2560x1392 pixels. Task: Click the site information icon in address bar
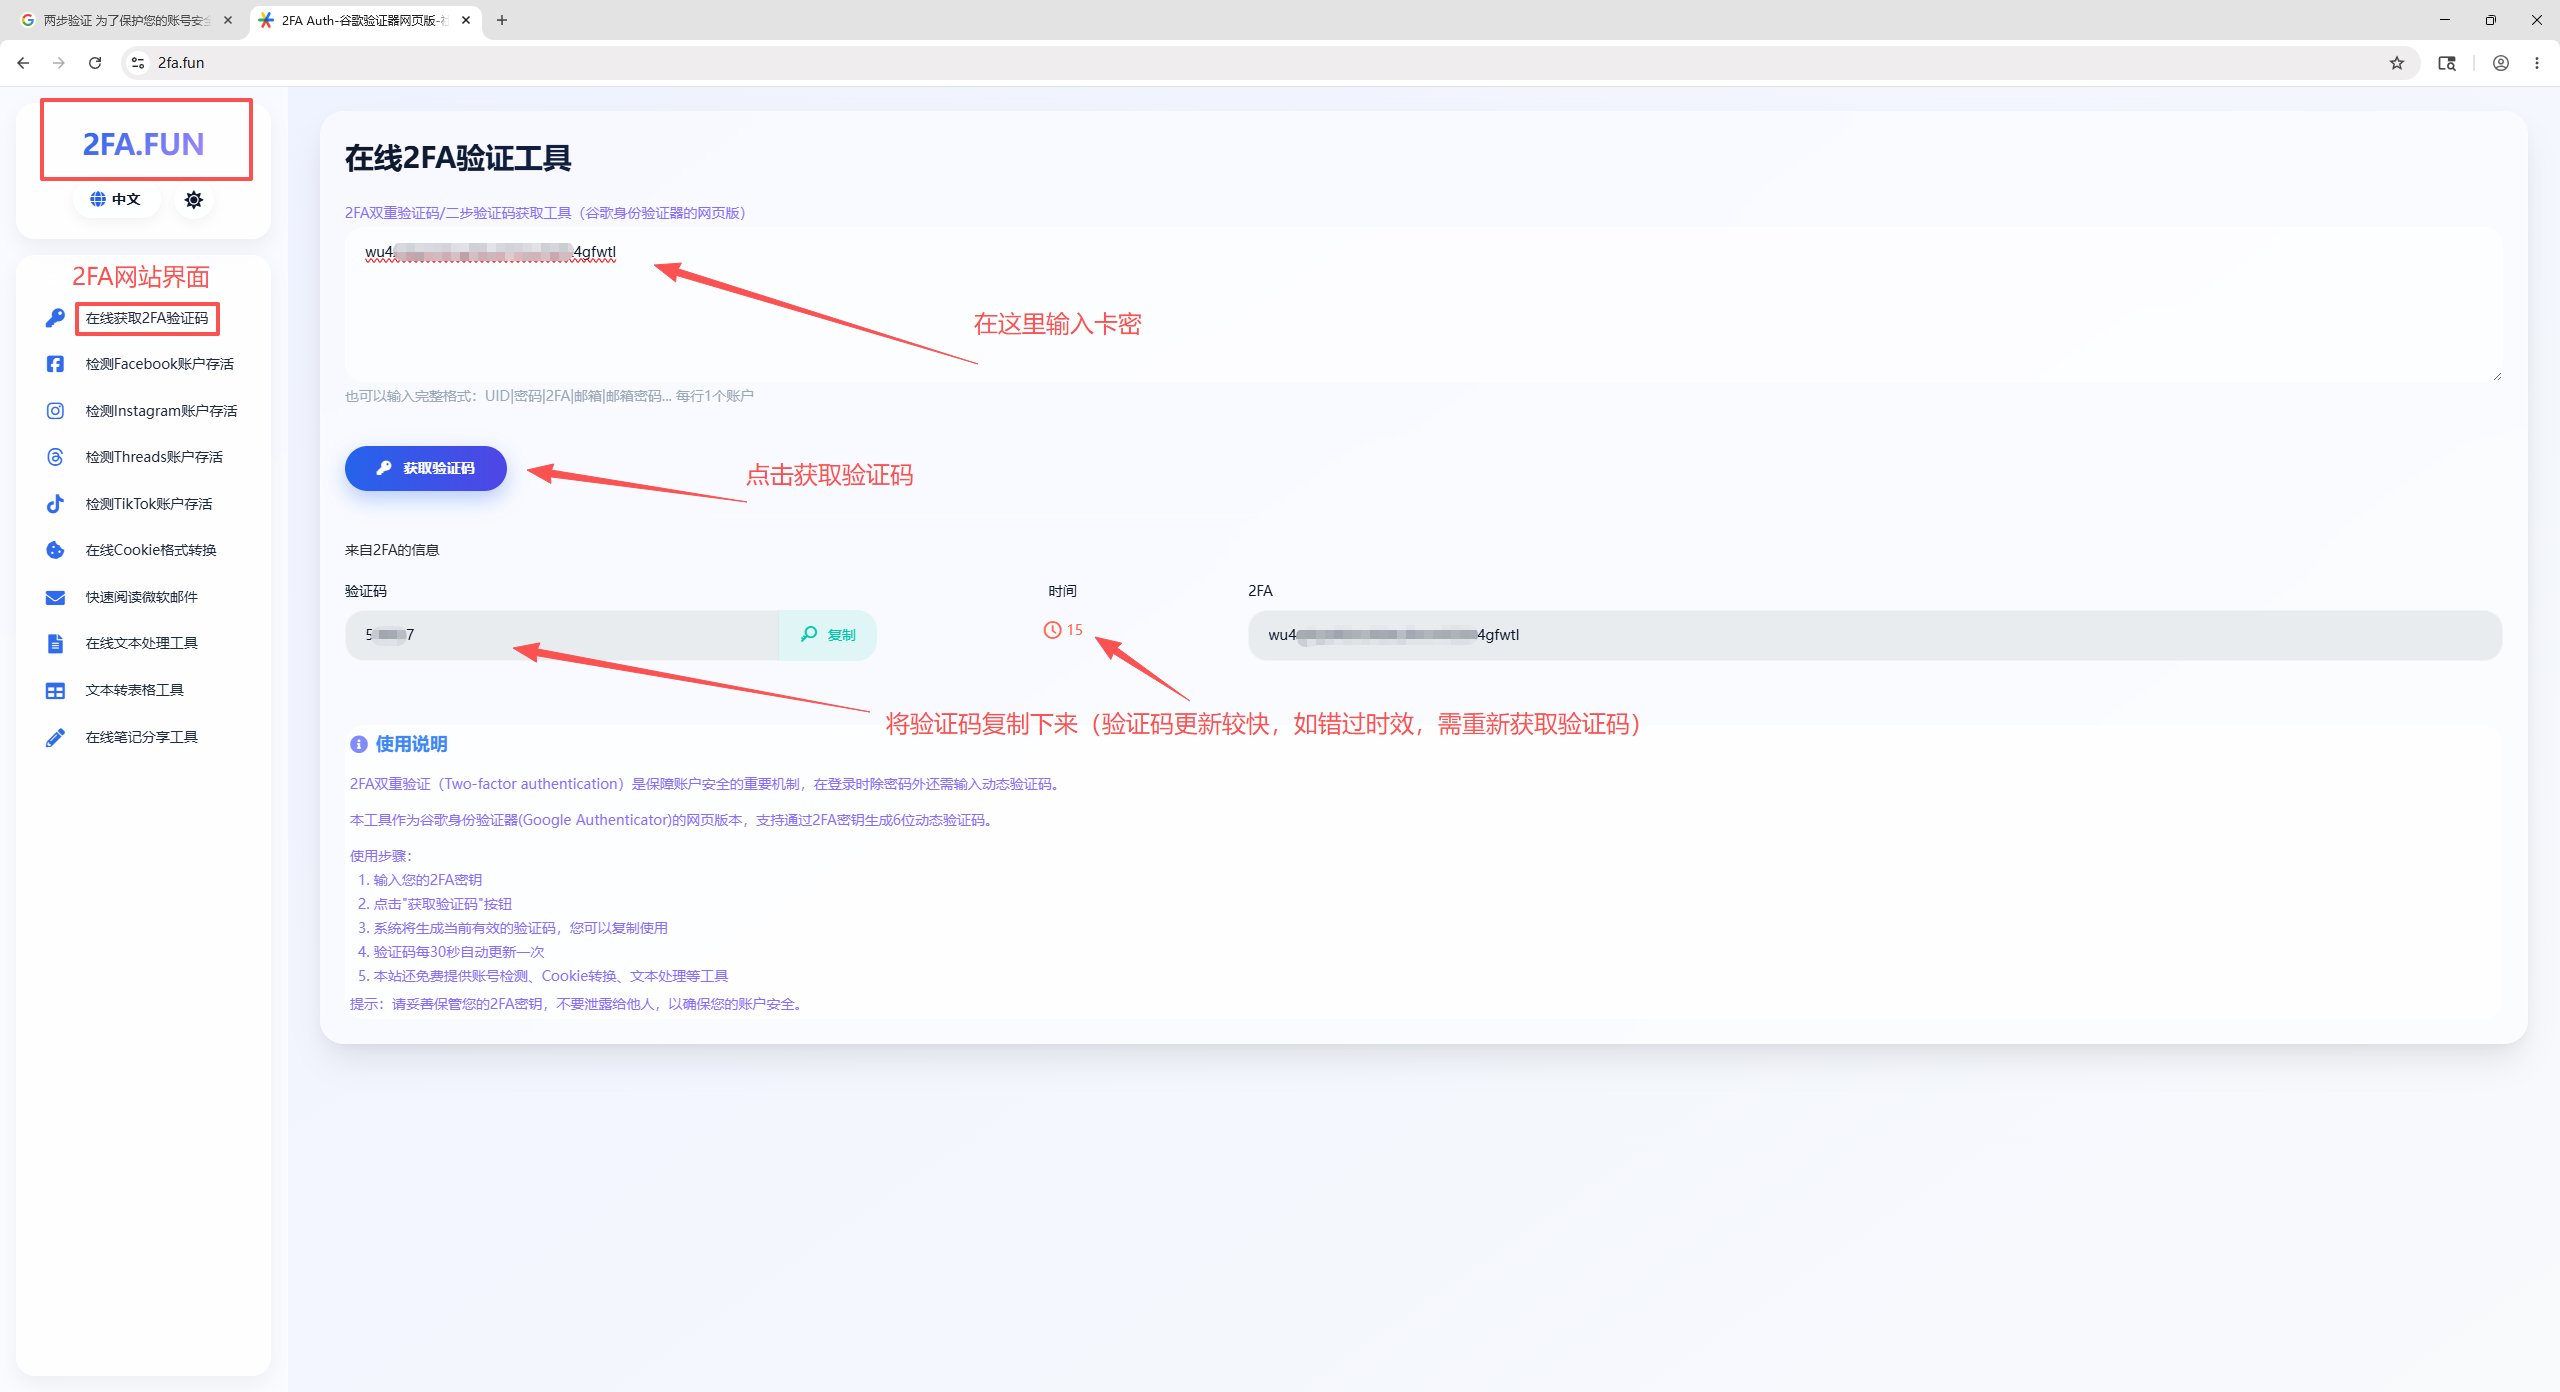click(x=138, y=63)
